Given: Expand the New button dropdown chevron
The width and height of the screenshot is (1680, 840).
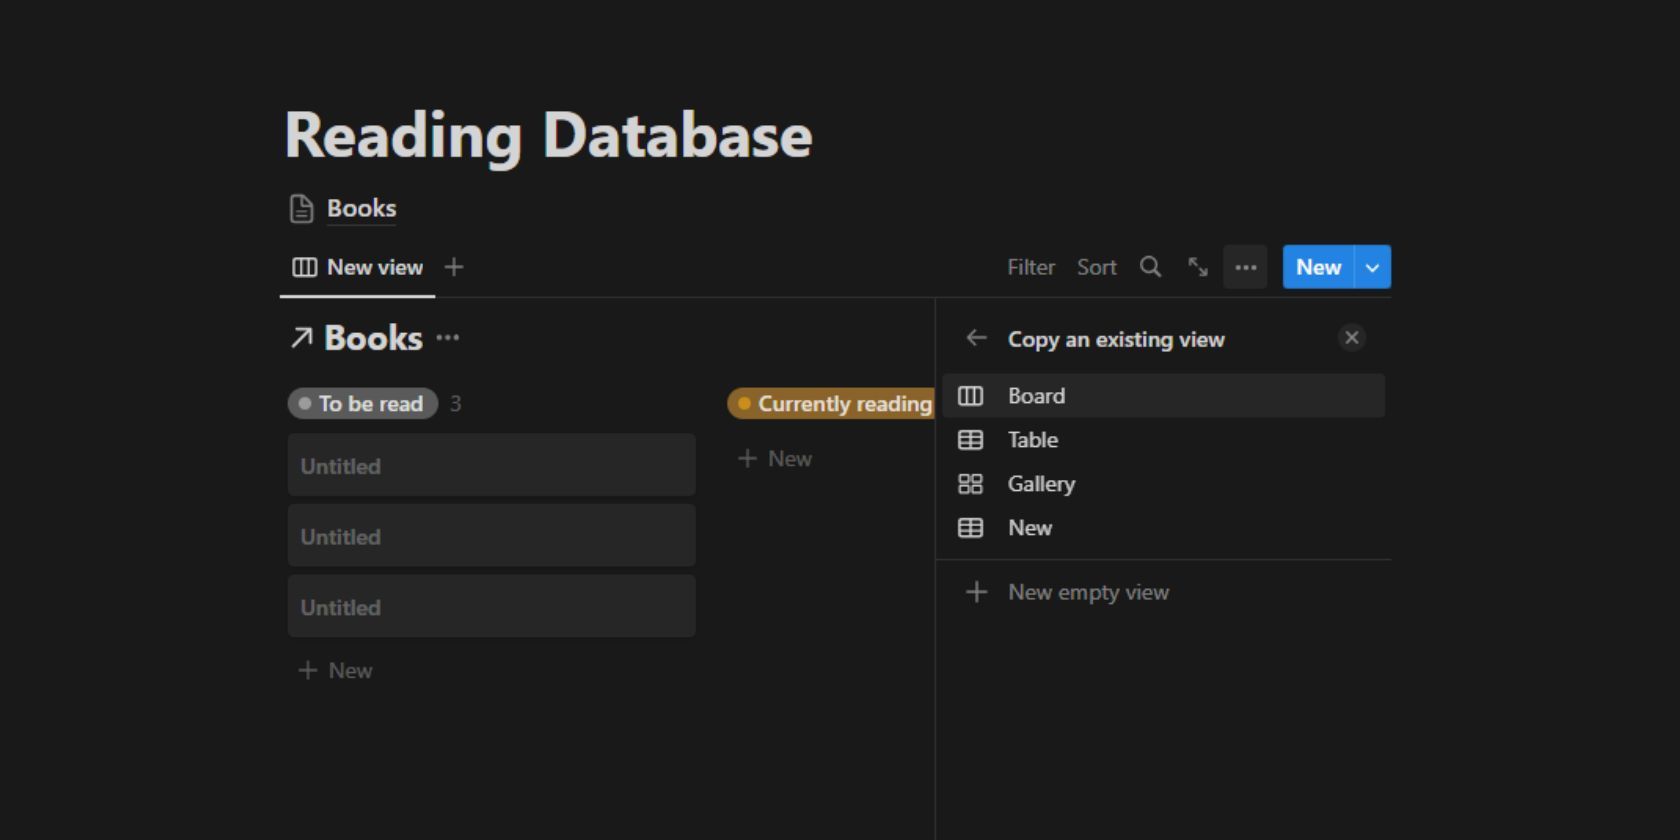Looking at the screenshot, I should 1372,267.
